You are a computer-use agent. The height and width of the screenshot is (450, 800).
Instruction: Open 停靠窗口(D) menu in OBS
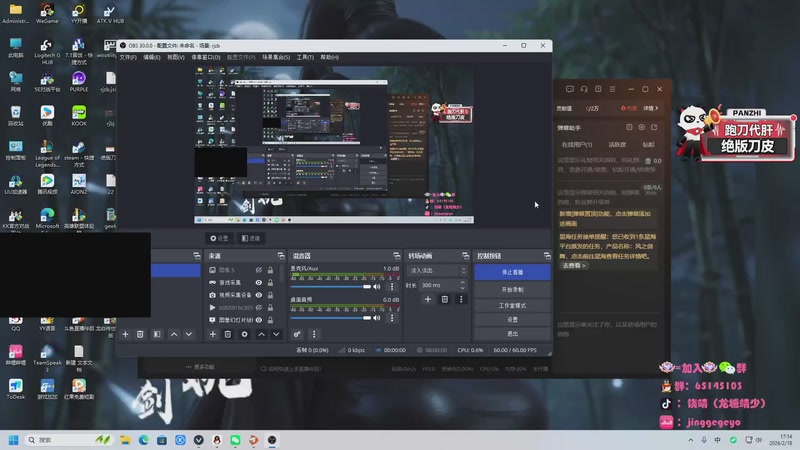click(206, 57)
